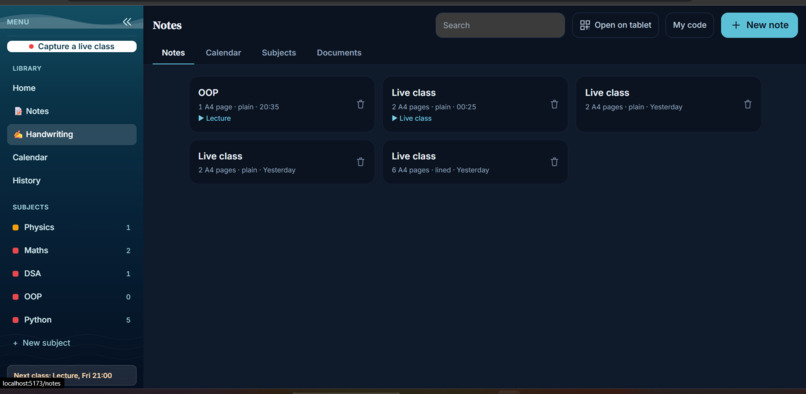Delete the Live class note marked 00:25
Viewport: 806px width, 394px height.
coord(554,104)
